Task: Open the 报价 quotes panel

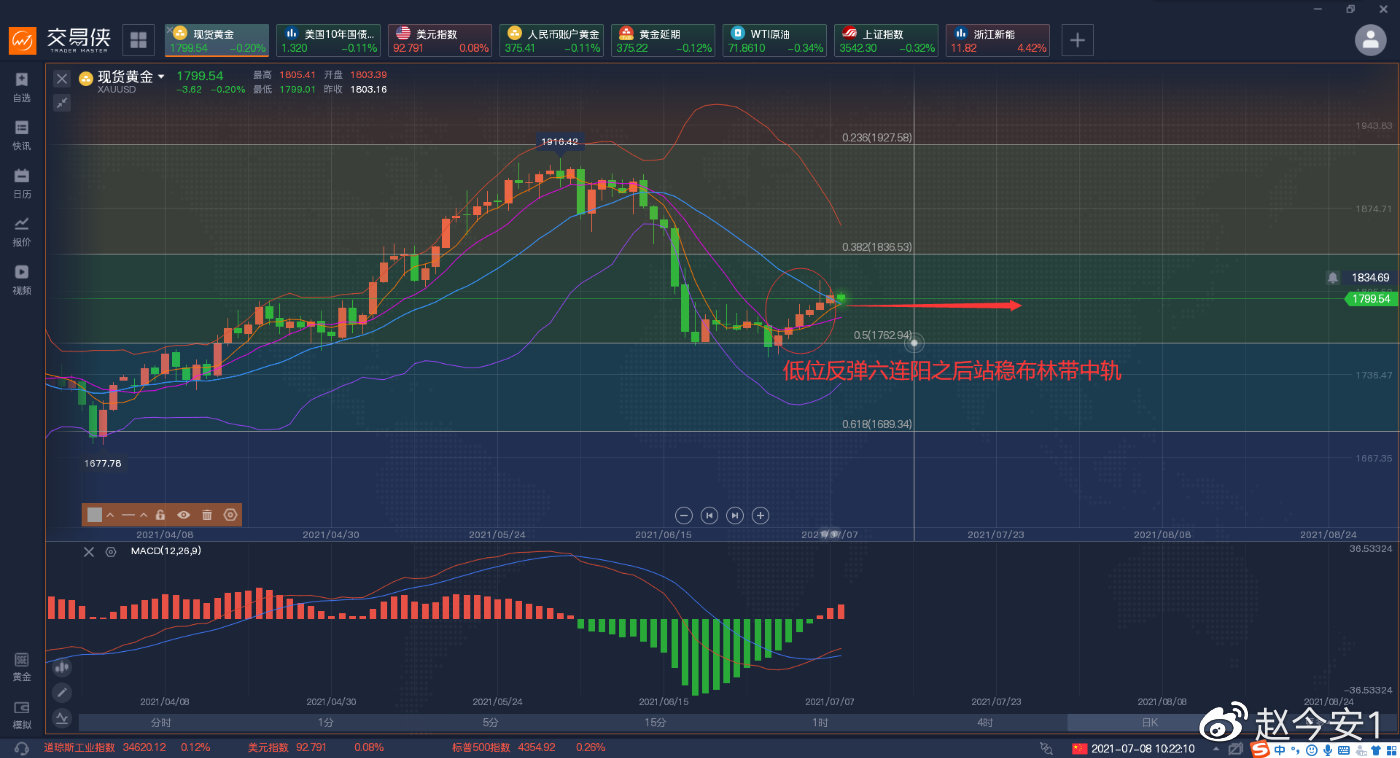Action: point(22,231)
